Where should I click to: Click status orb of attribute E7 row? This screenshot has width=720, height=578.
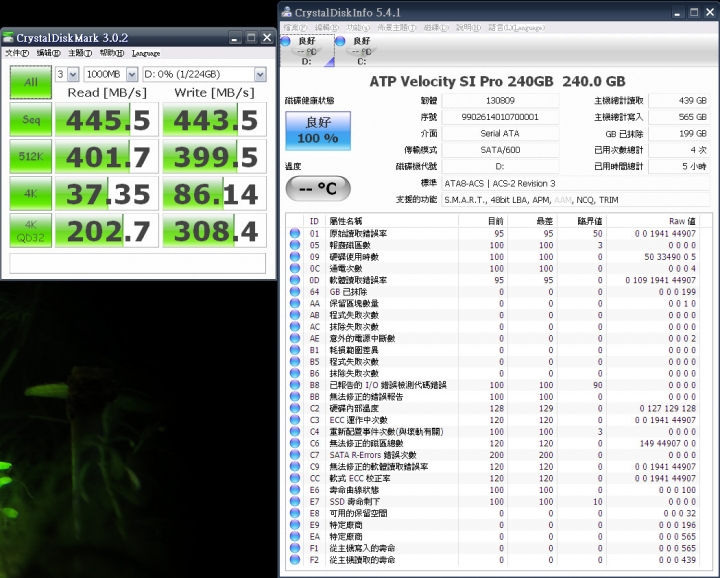coord(295,501)
